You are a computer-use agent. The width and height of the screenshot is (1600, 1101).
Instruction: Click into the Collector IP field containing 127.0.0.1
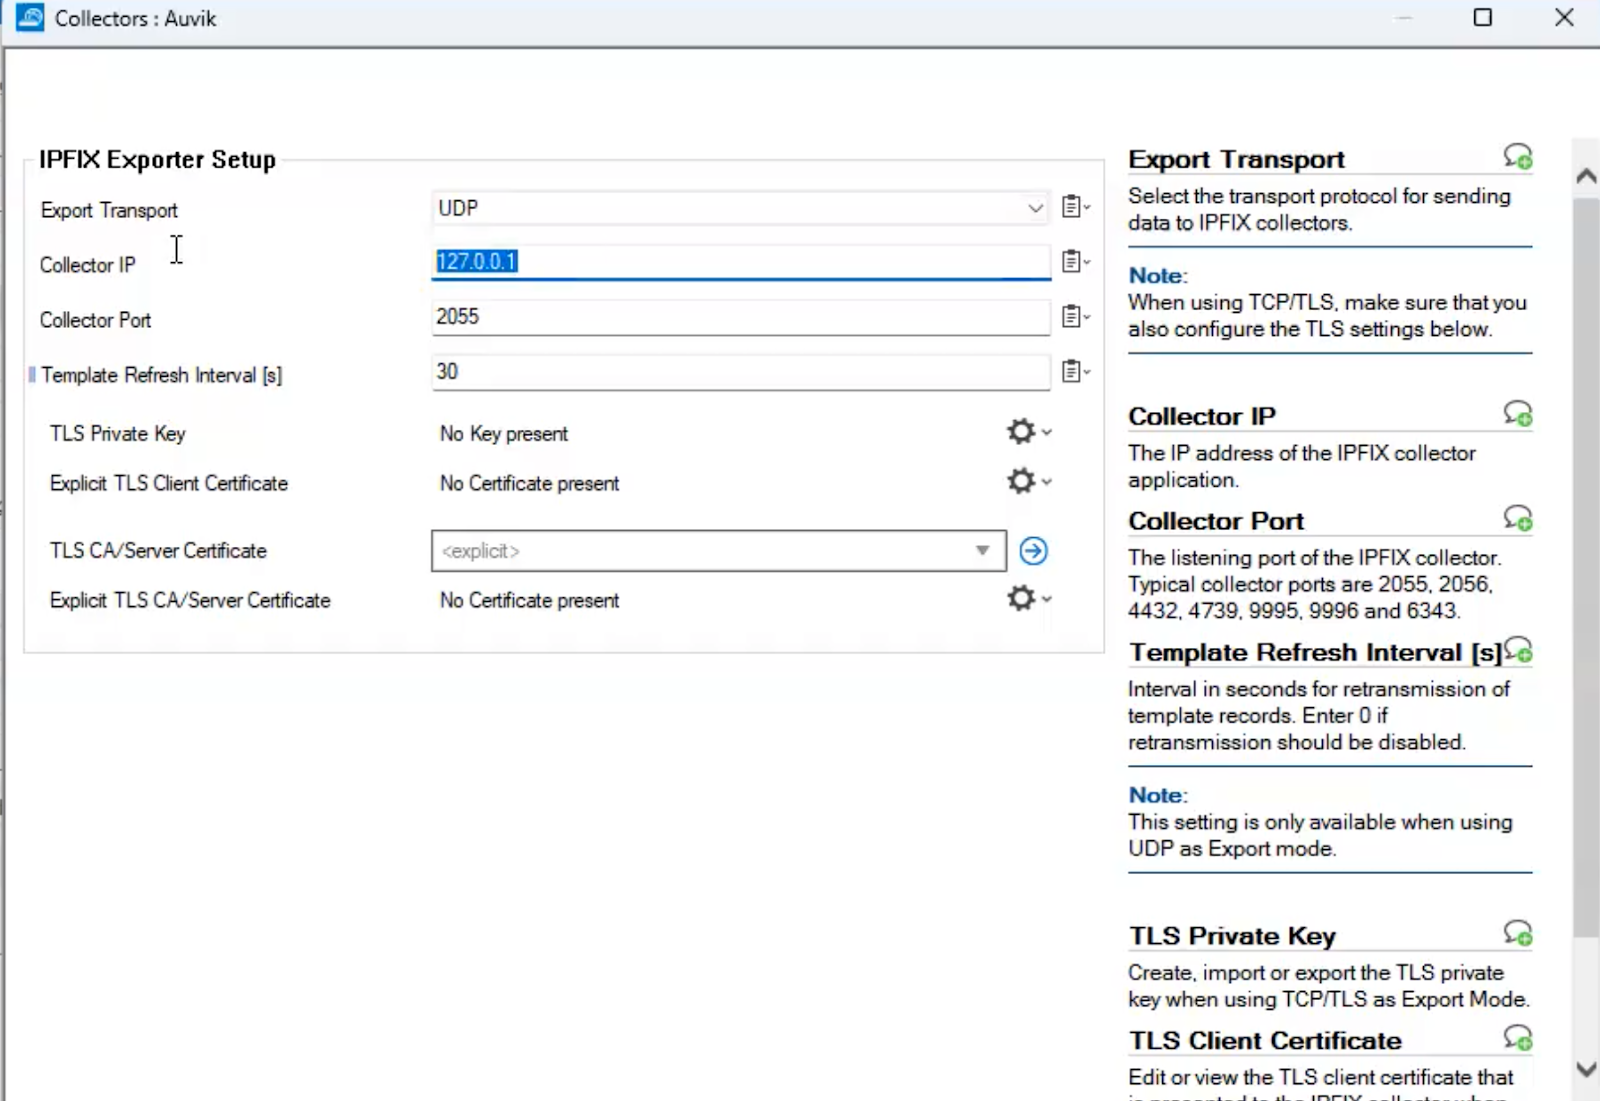point(741,262)
